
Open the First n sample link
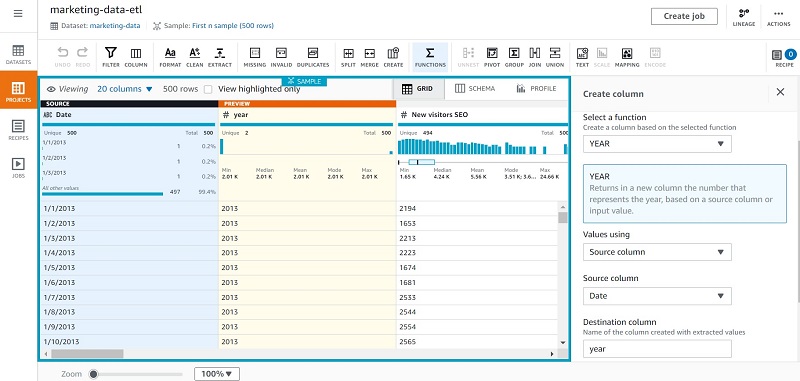click(233, 26)
